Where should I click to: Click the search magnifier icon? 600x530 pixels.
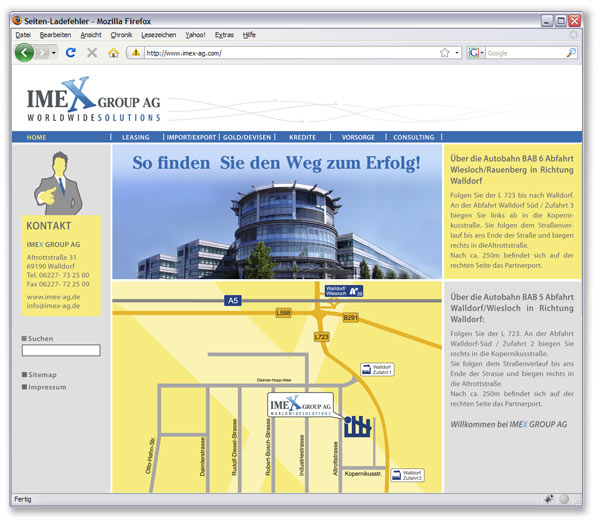pos(571,53)
